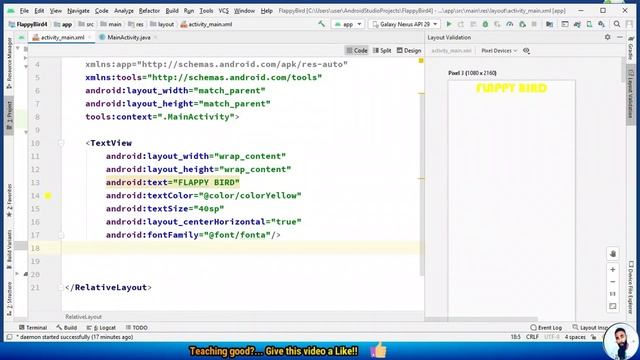
Task: Click the preview horizontal scrollbar
Action: point(482,319)
